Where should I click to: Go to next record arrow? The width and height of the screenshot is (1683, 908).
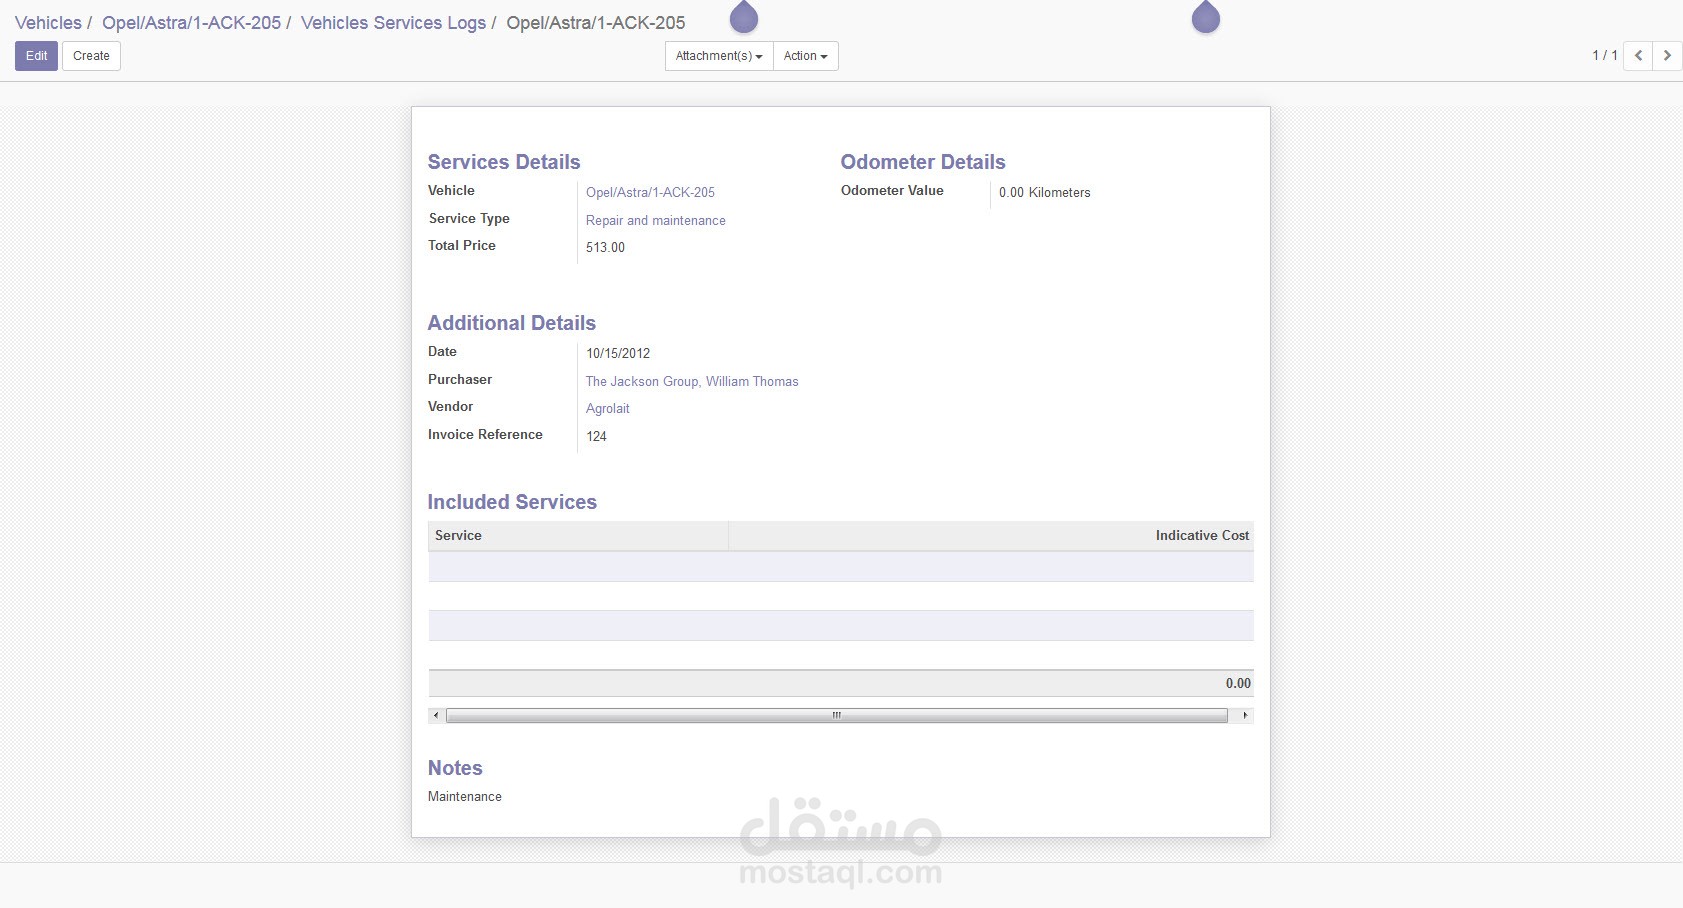point(1667,56)
